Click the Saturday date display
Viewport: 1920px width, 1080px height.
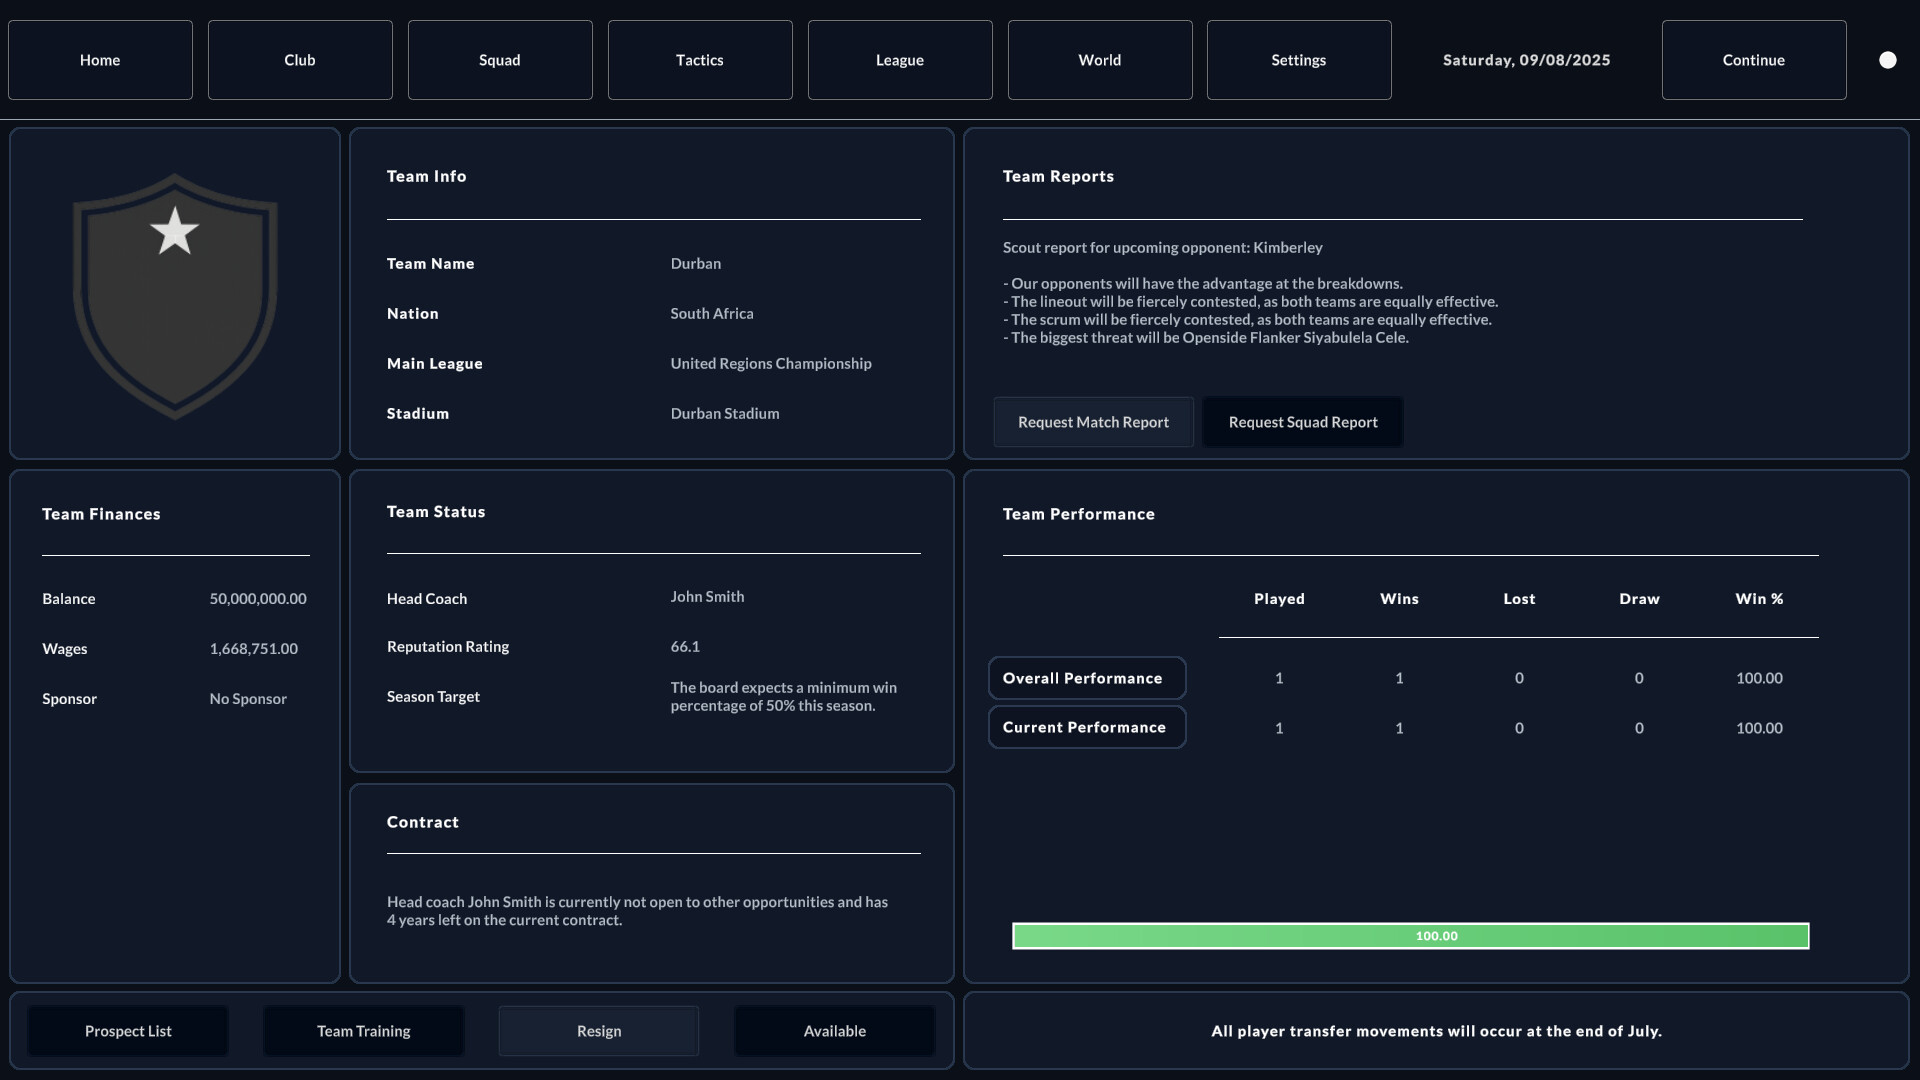[1526, 60]
